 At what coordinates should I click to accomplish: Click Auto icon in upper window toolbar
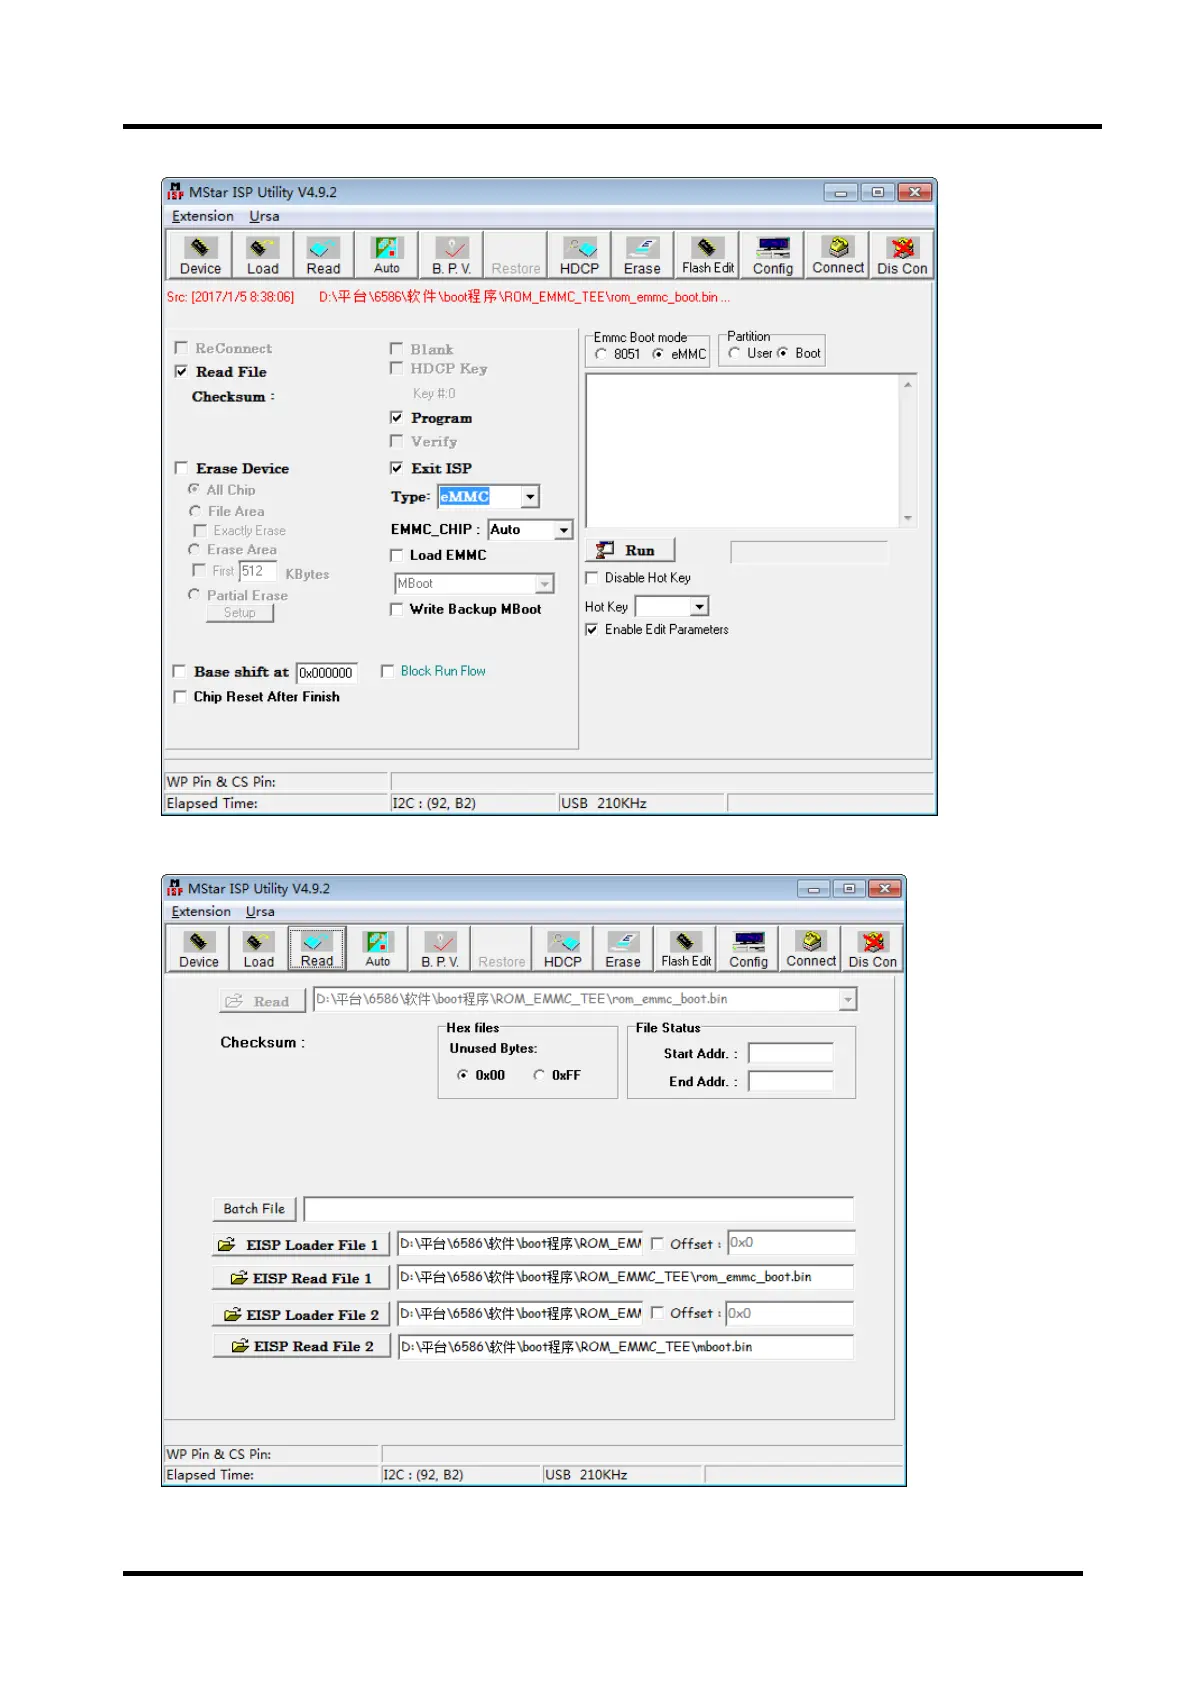point(386,255)
